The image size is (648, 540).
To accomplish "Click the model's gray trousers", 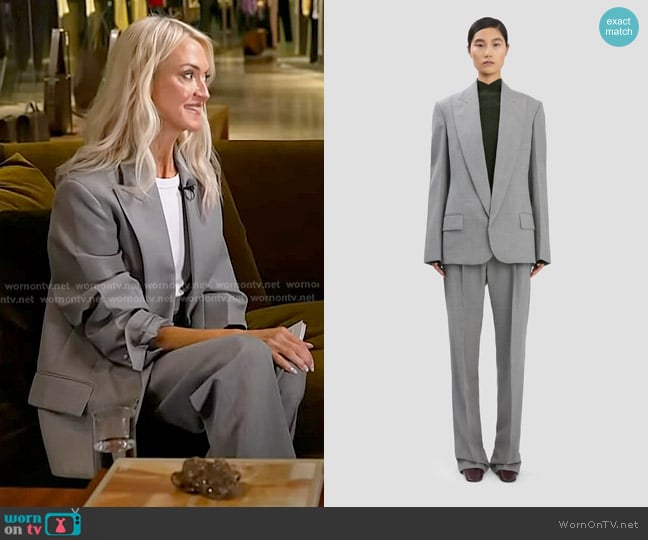I will 486,360.
